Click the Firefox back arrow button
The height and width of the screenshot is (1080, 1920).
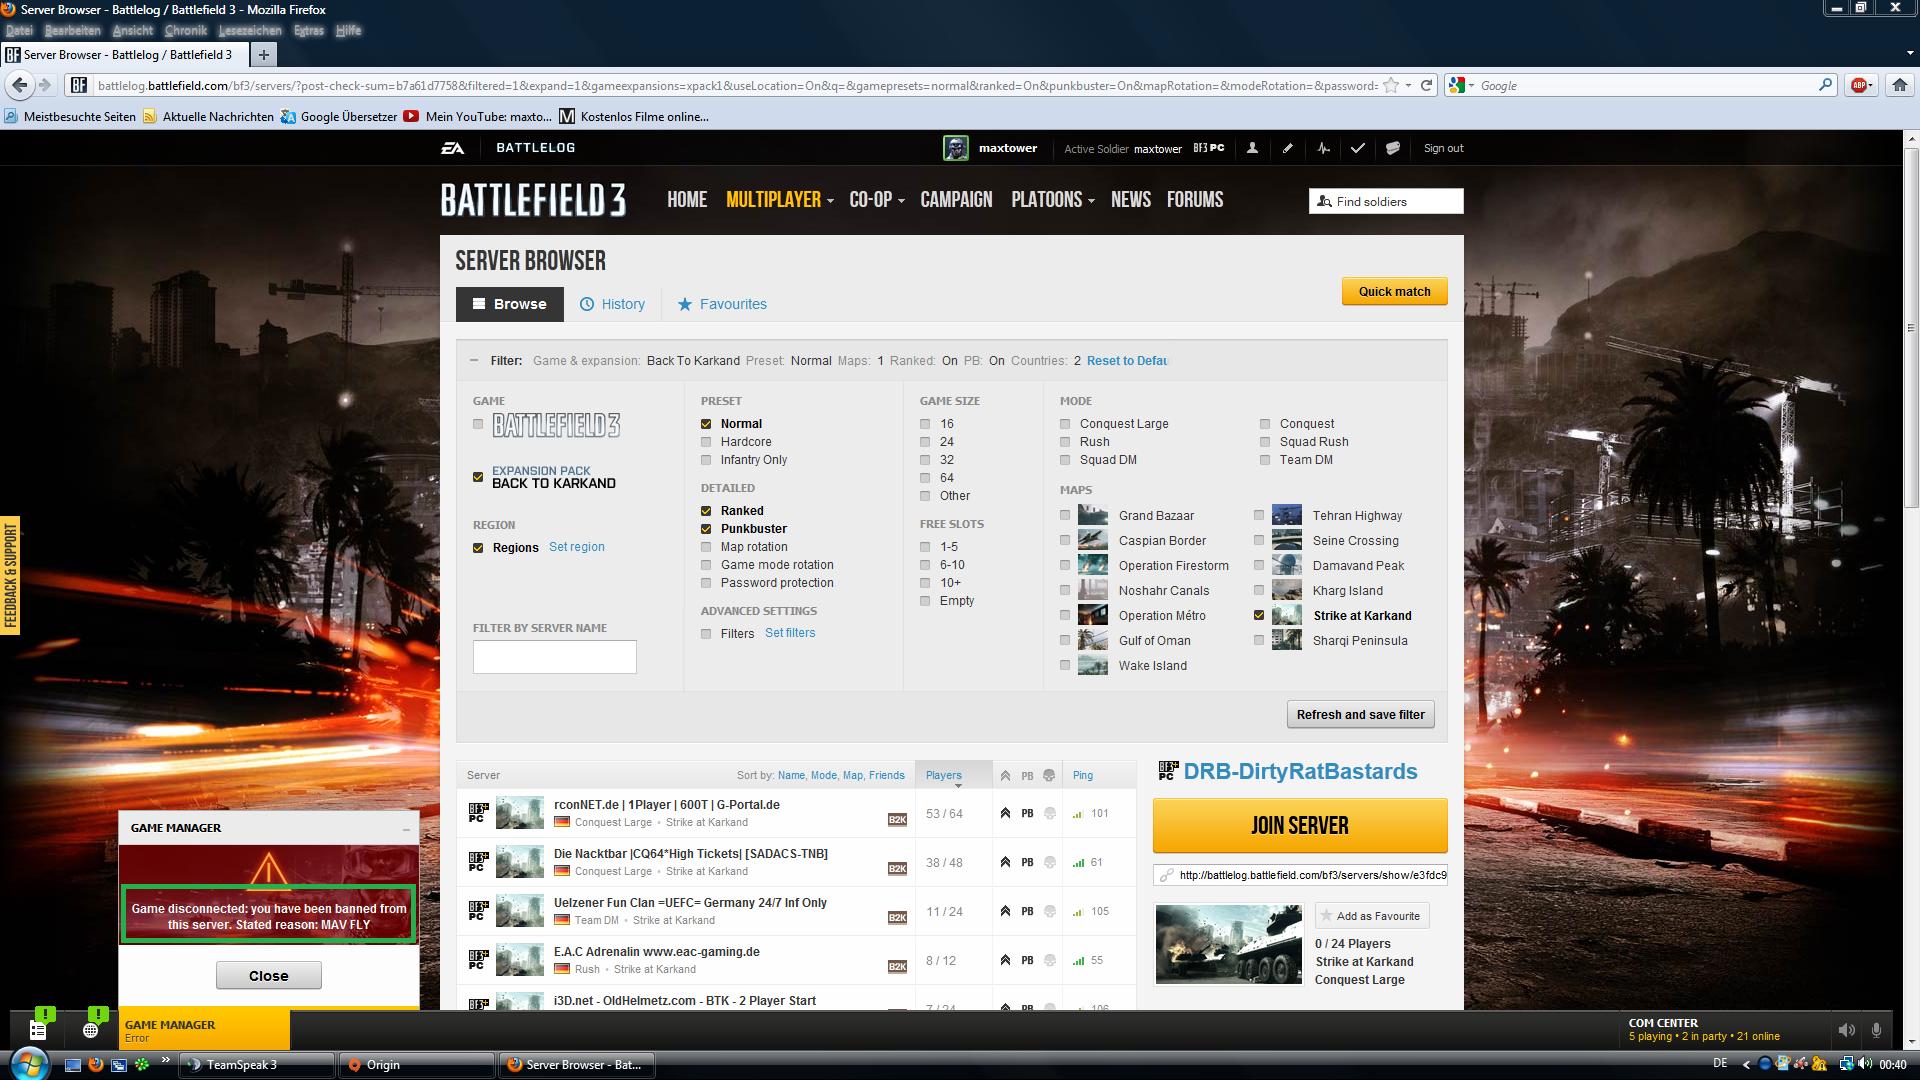point(19,86)
